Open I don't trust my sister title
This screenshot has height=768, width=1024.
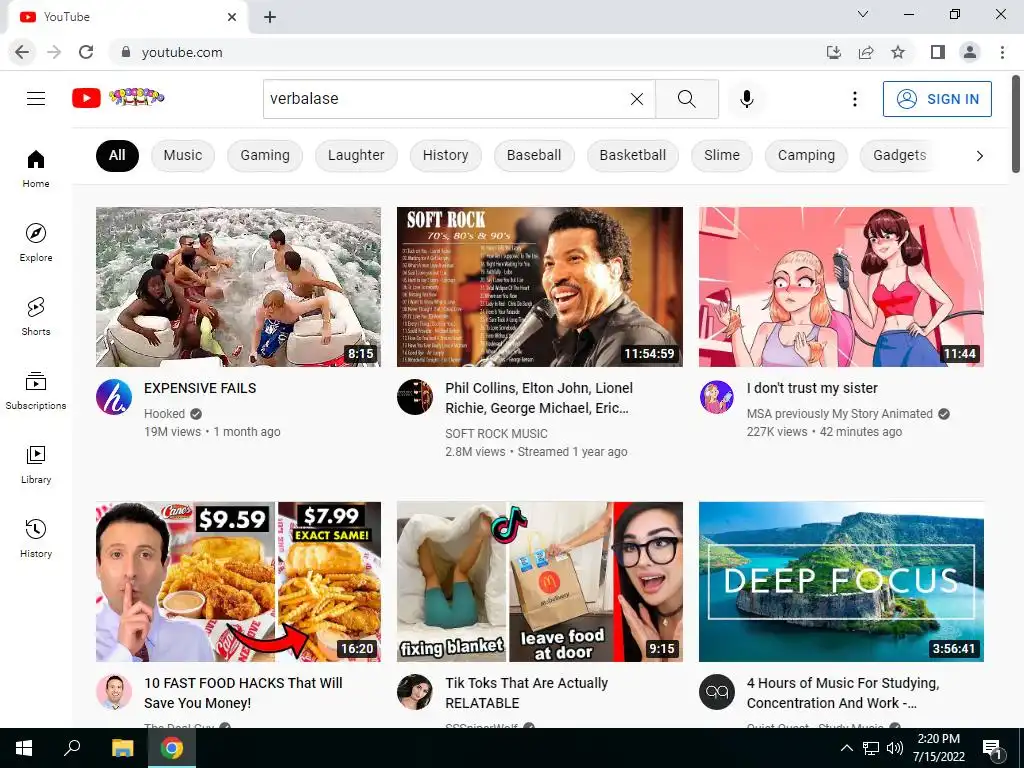pos(812,388)
